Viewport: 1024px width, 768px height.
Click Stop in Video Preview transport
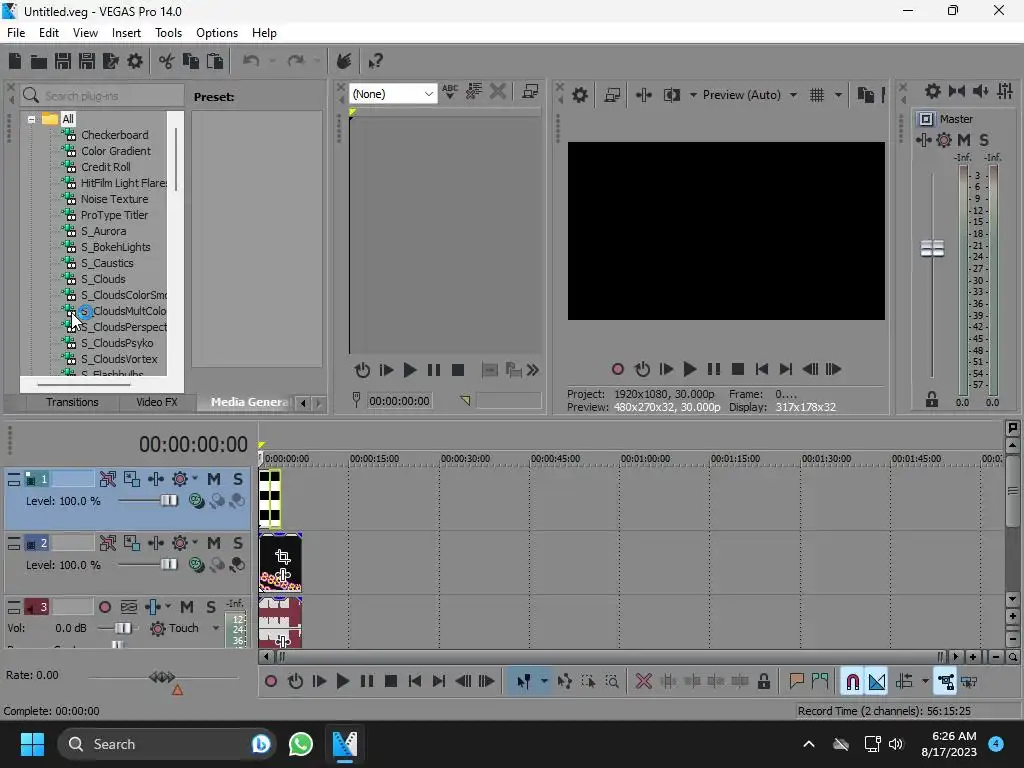[x=738, y=370]
